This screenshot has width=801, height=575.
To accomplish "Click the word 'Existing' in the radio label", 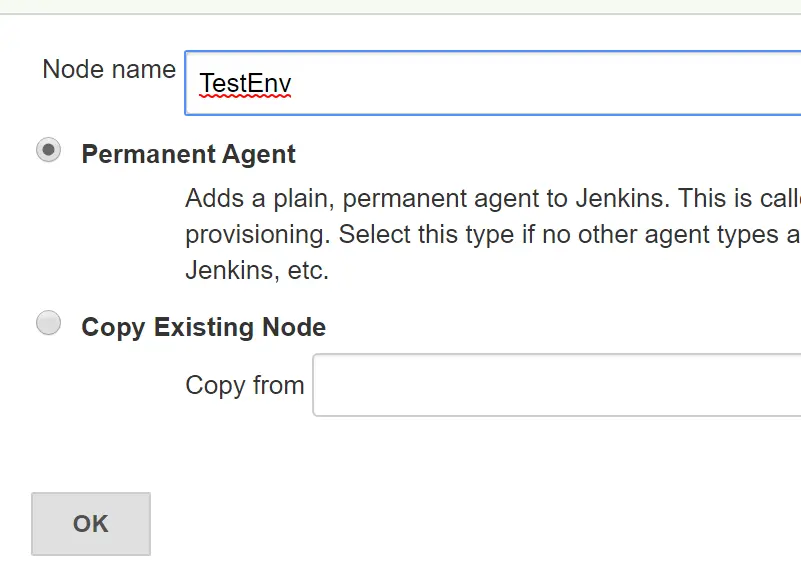I will [201, 327].
